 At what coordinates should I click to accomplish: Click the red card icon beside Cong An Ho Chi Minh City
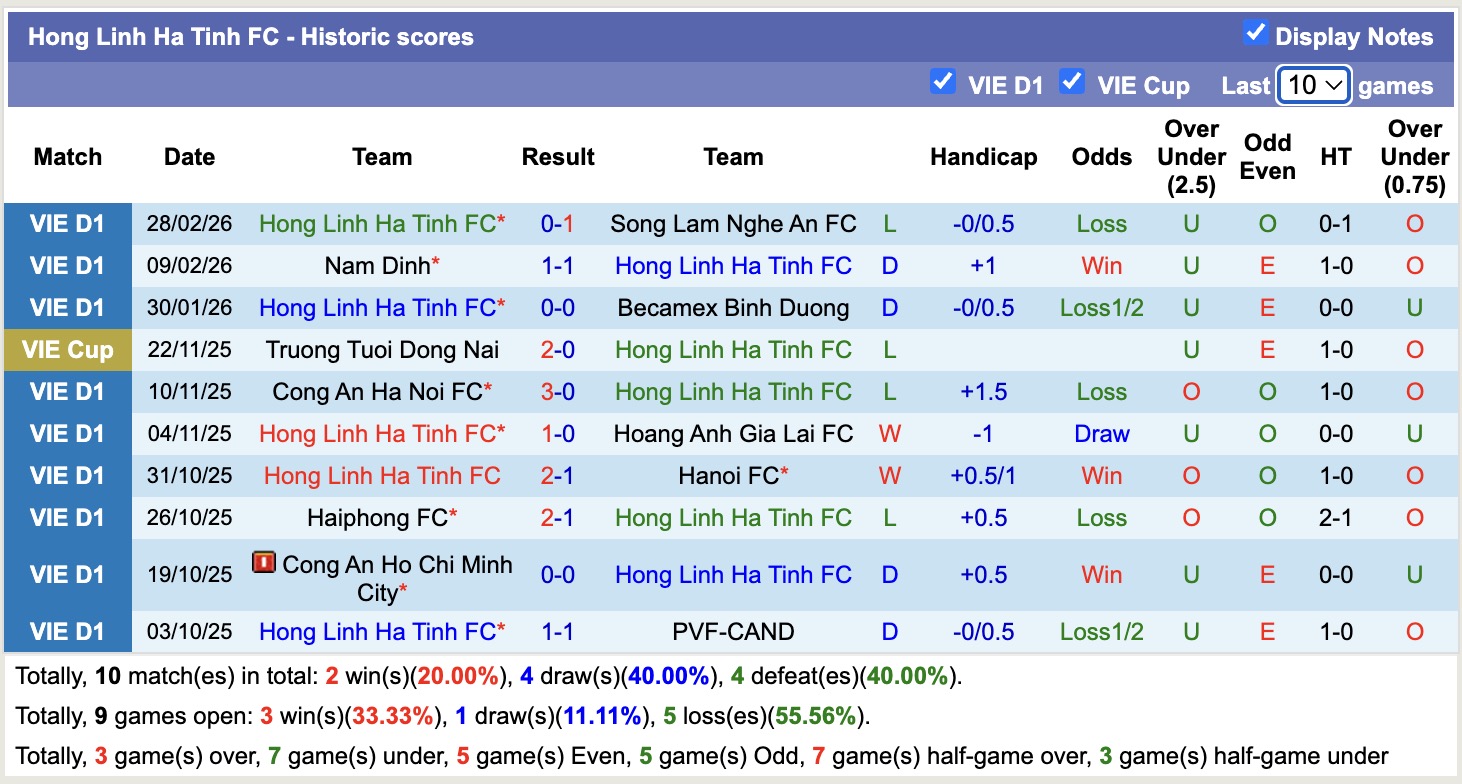coord(262,563)
